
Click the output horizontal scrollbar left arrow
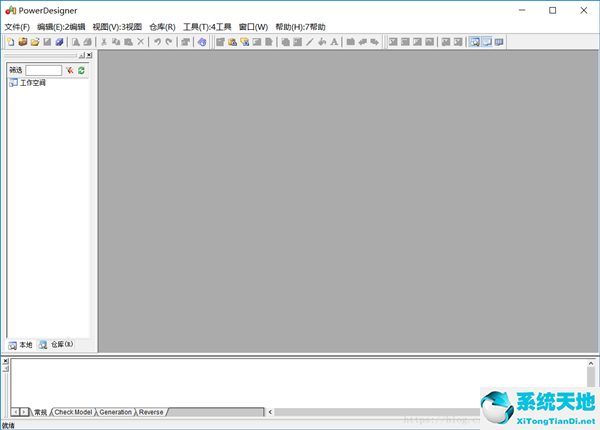(270, 412)
